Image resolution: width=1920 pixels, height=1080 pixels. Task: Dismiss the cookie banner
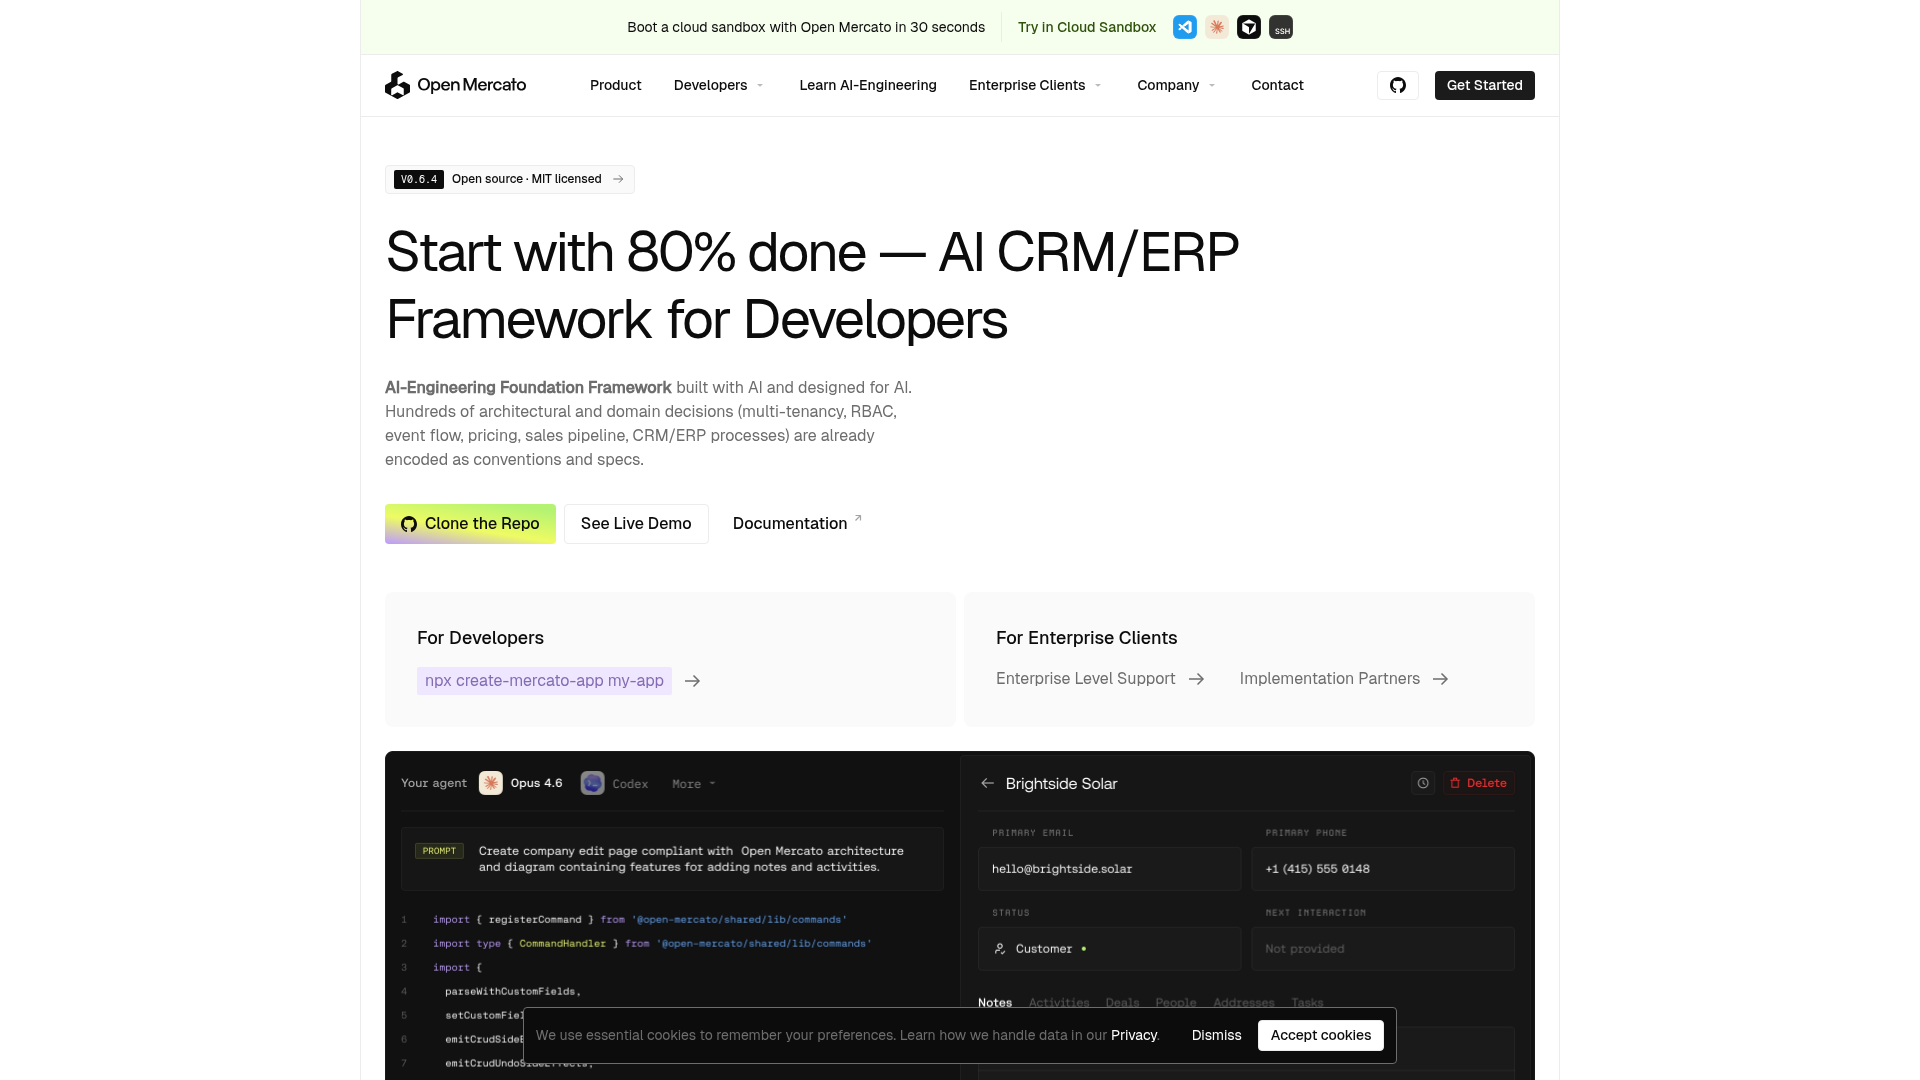pyautogui.click(x=1216, y=1035)
